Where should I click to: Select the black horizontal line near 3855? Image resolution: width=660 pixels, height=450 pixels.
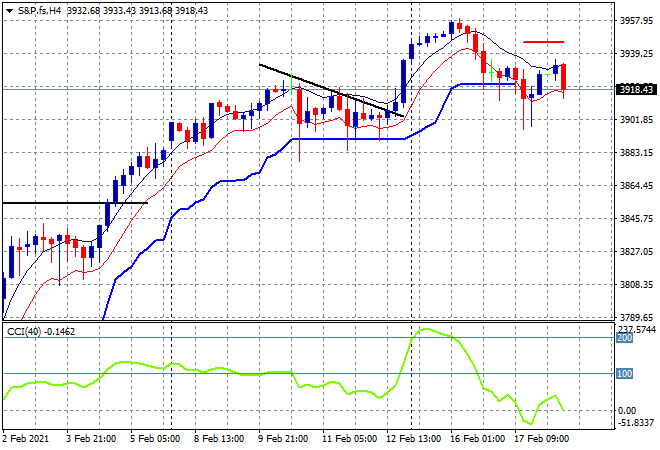pyautogui.click(x=75, y=203)
